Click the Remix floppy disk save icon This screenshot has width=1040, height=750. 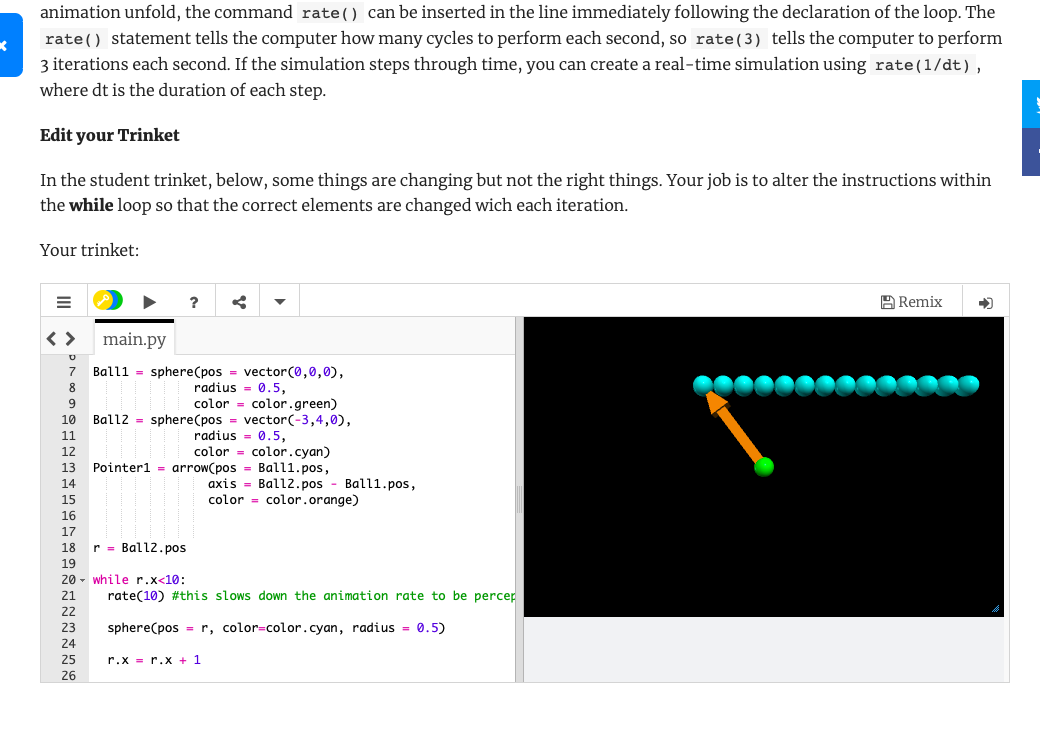[888, 301]
